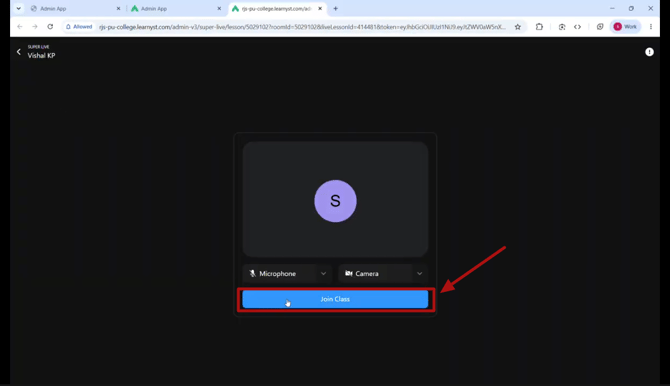Open the browser extensions puzzle icon

tap(539, 27)
